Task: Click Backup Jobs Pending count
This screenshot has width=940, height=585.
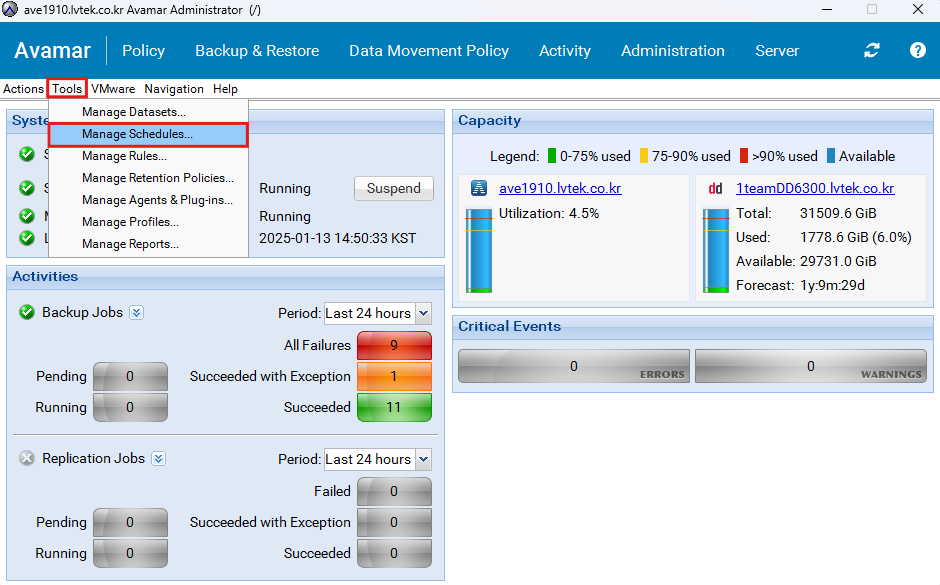Action: click(x=130, y=376)
